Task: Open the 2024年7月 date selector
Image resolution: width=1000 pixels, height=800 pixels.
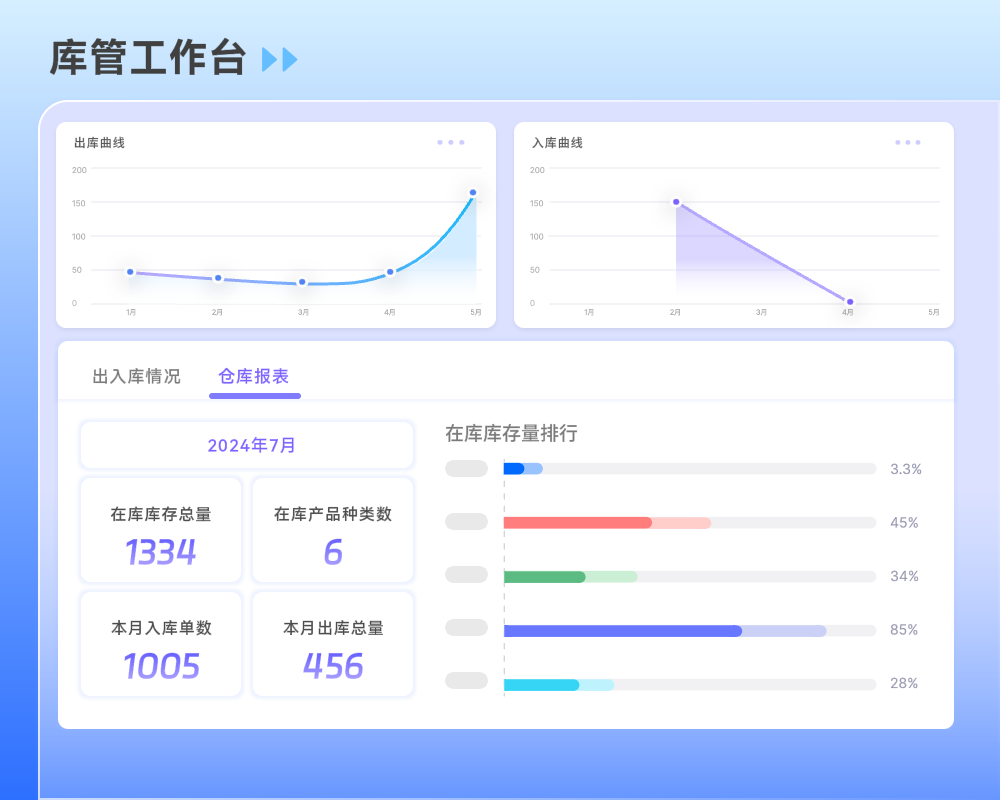Action: coord(249,444)
